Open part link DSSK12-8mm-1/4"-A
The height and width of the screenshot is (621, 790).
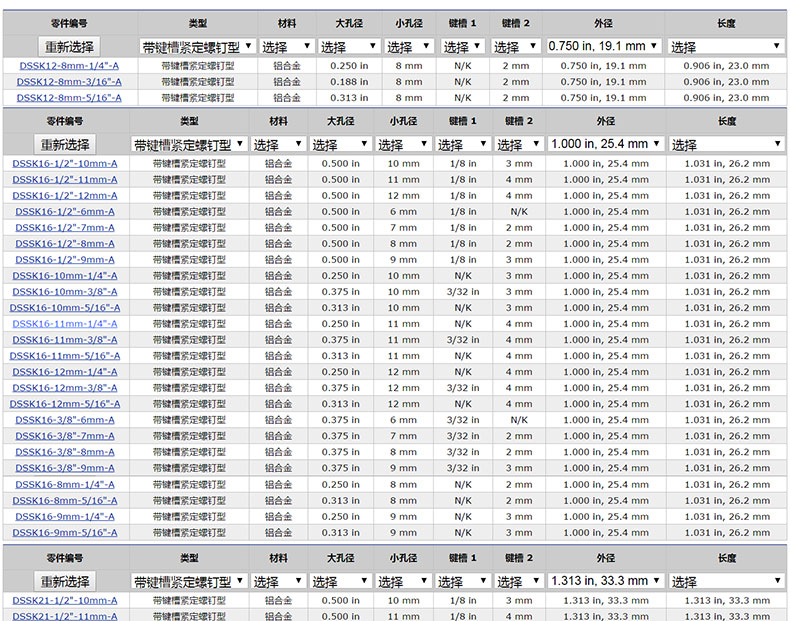click(x=69, y=66)
